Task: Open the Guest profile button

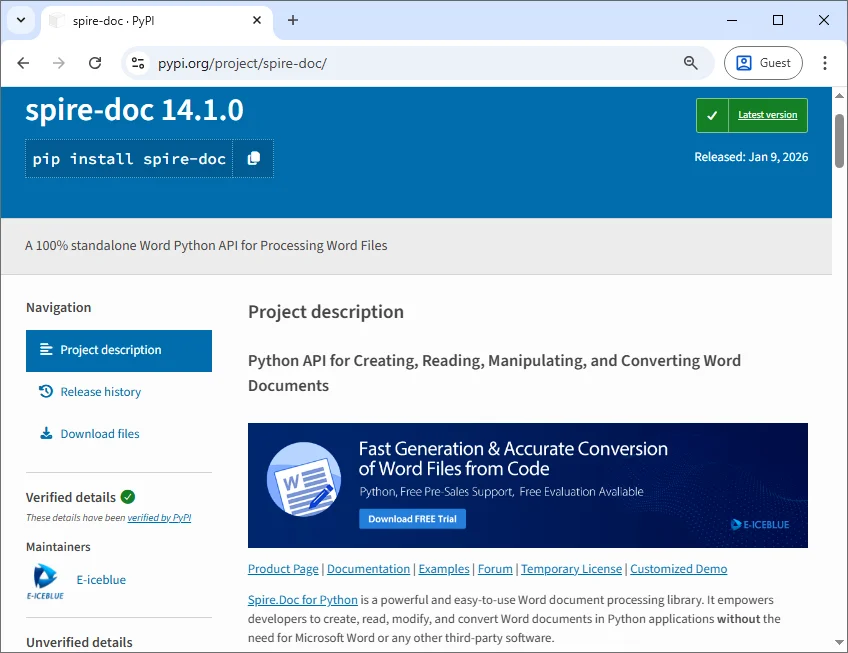Action: pyautogui.click(x=763, y=62)
